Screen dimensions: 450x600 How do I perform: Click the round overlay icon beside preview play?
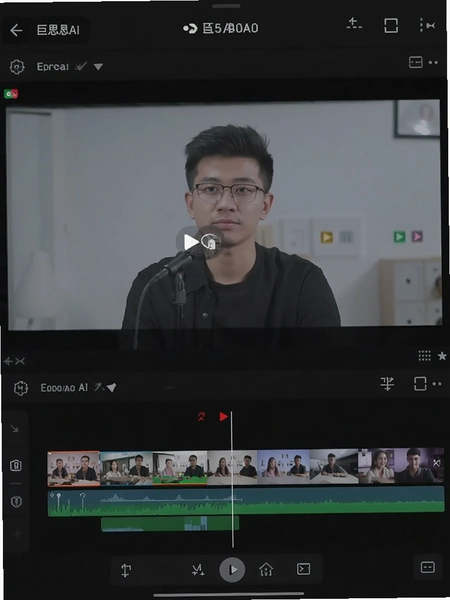(x=209, y=241)
